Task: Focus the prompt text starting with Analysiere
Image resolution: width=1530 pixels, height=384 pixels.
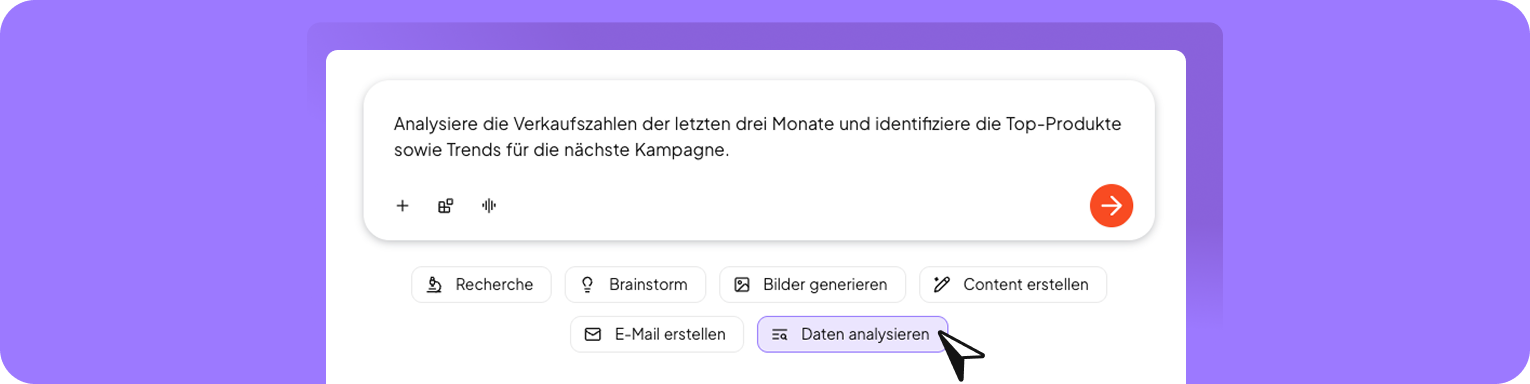Action: tap(757, 138)
